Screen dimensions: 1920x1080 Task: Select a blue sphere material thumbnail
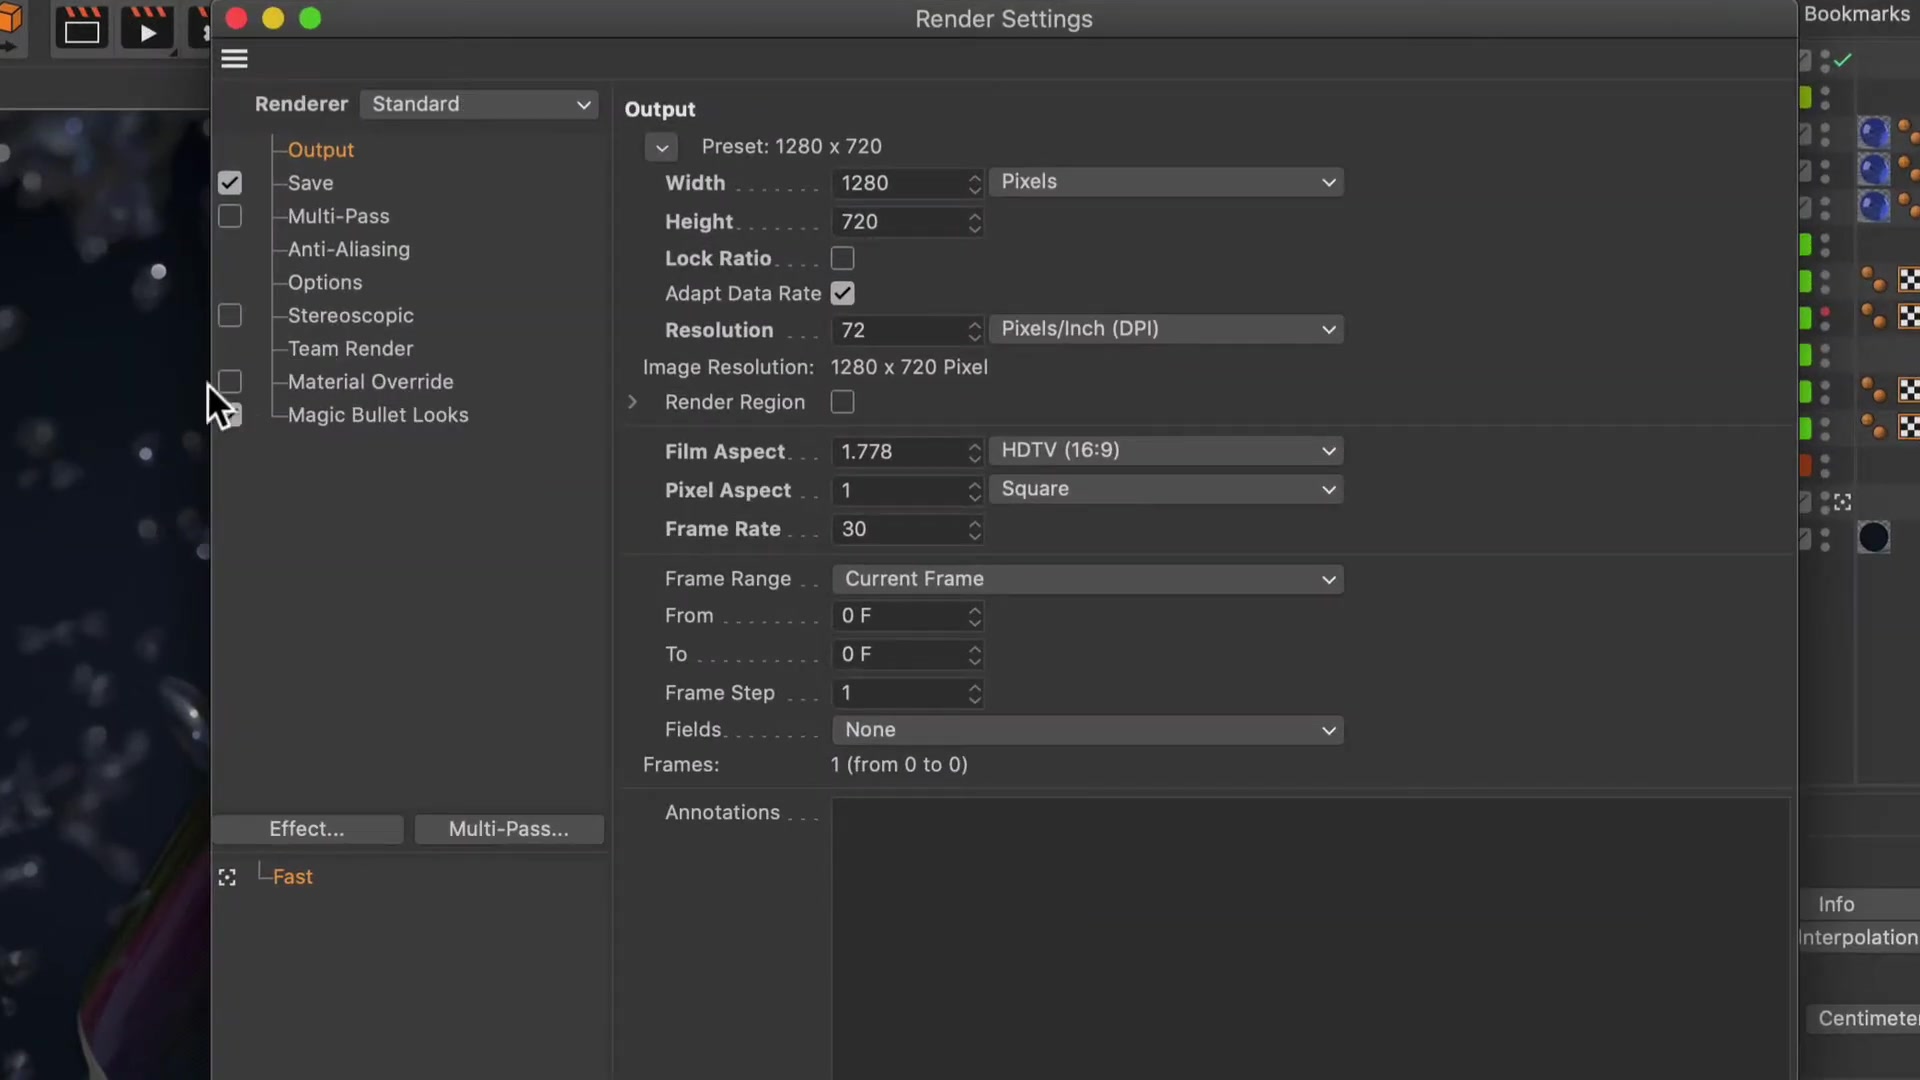[1874, 132]
